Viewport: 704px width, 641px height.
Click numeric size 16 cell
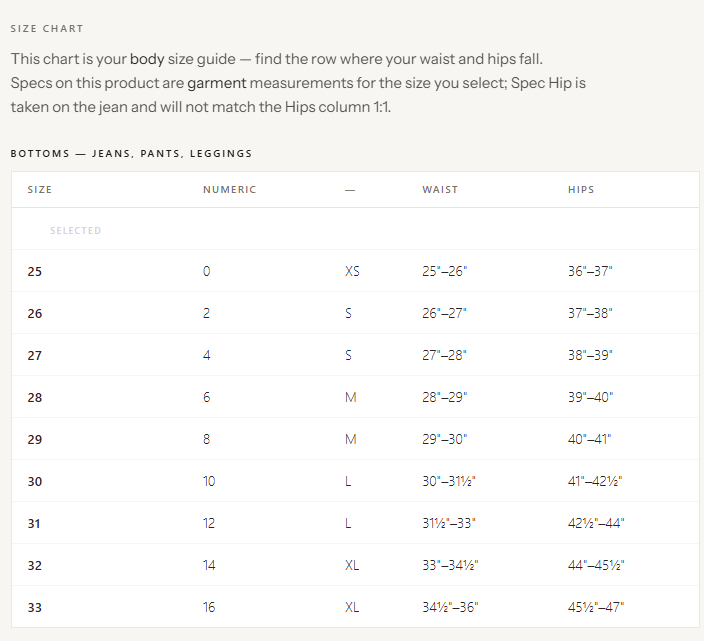tap(209, 607)
